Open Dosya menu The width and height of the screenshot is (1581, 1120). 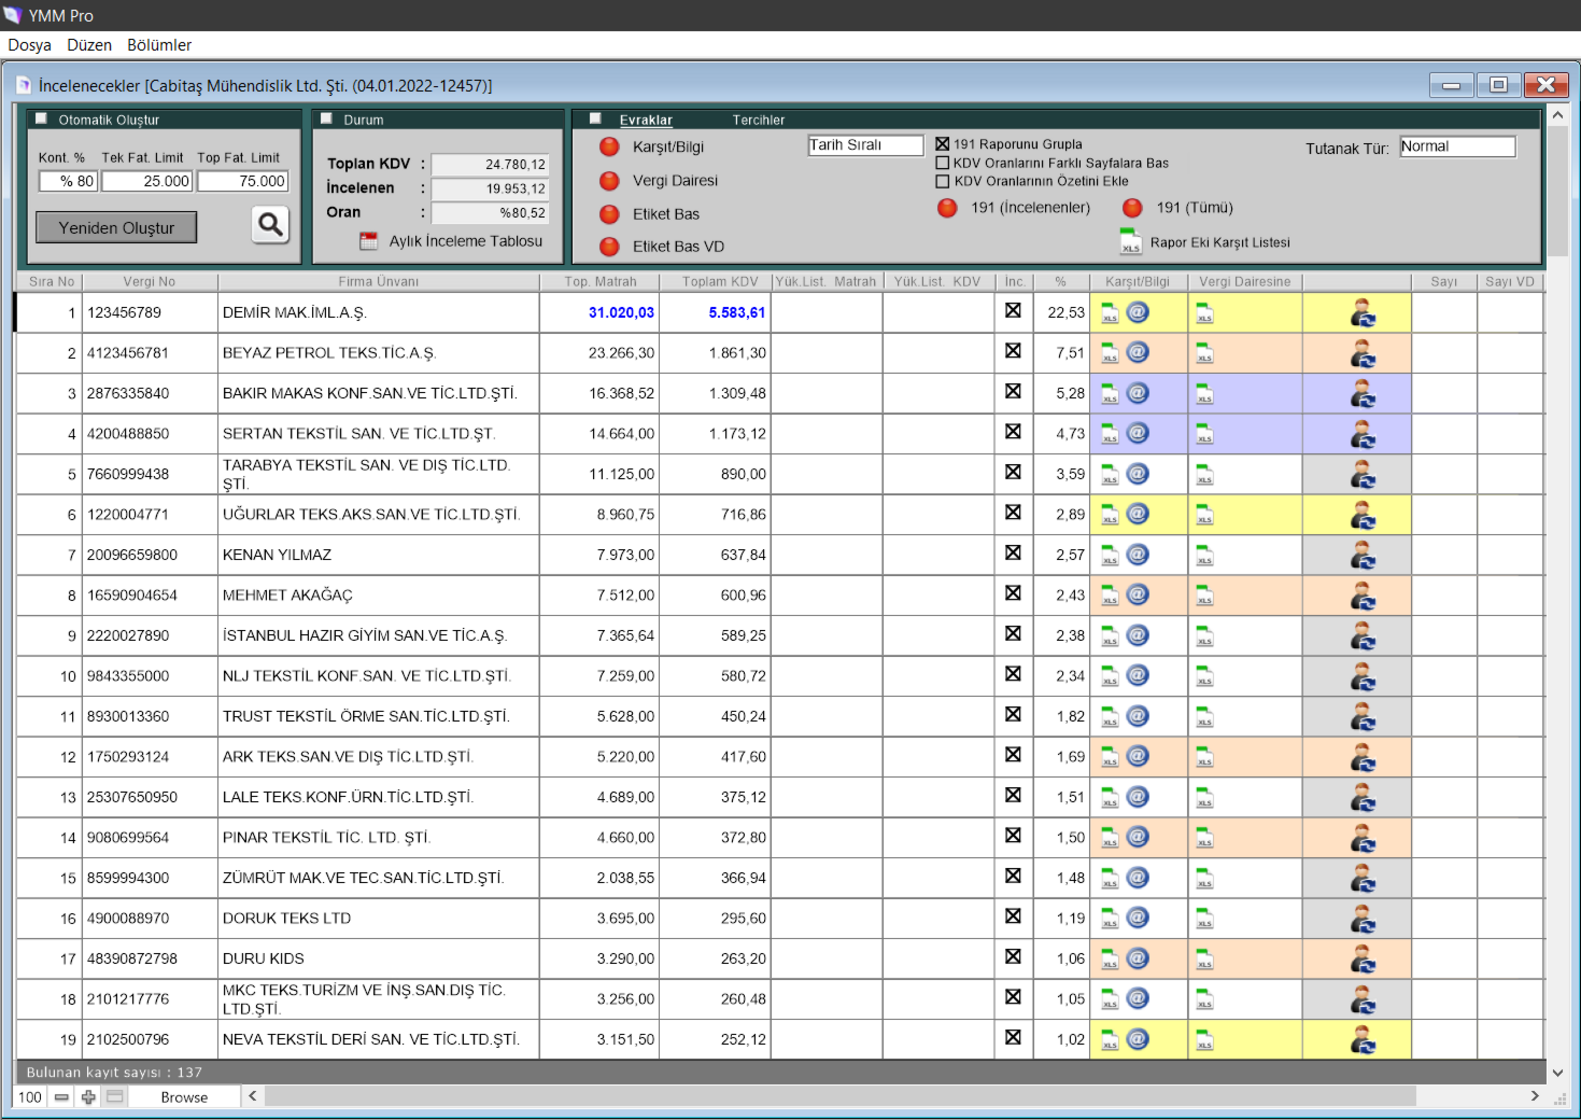pyautogui.click(x=30, y=45)
